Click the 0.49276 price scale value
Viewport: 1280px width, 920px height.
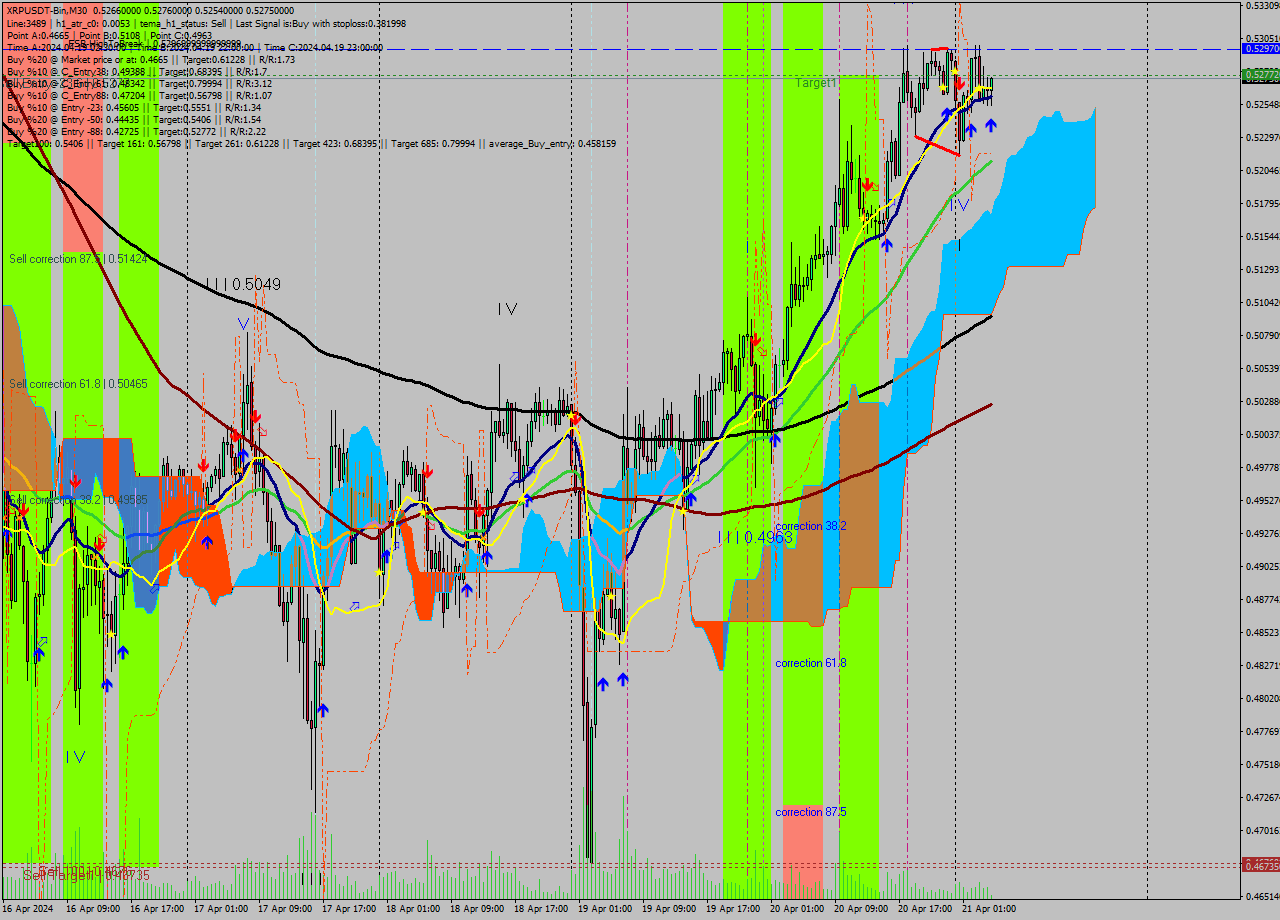[x=1262, y=533]
